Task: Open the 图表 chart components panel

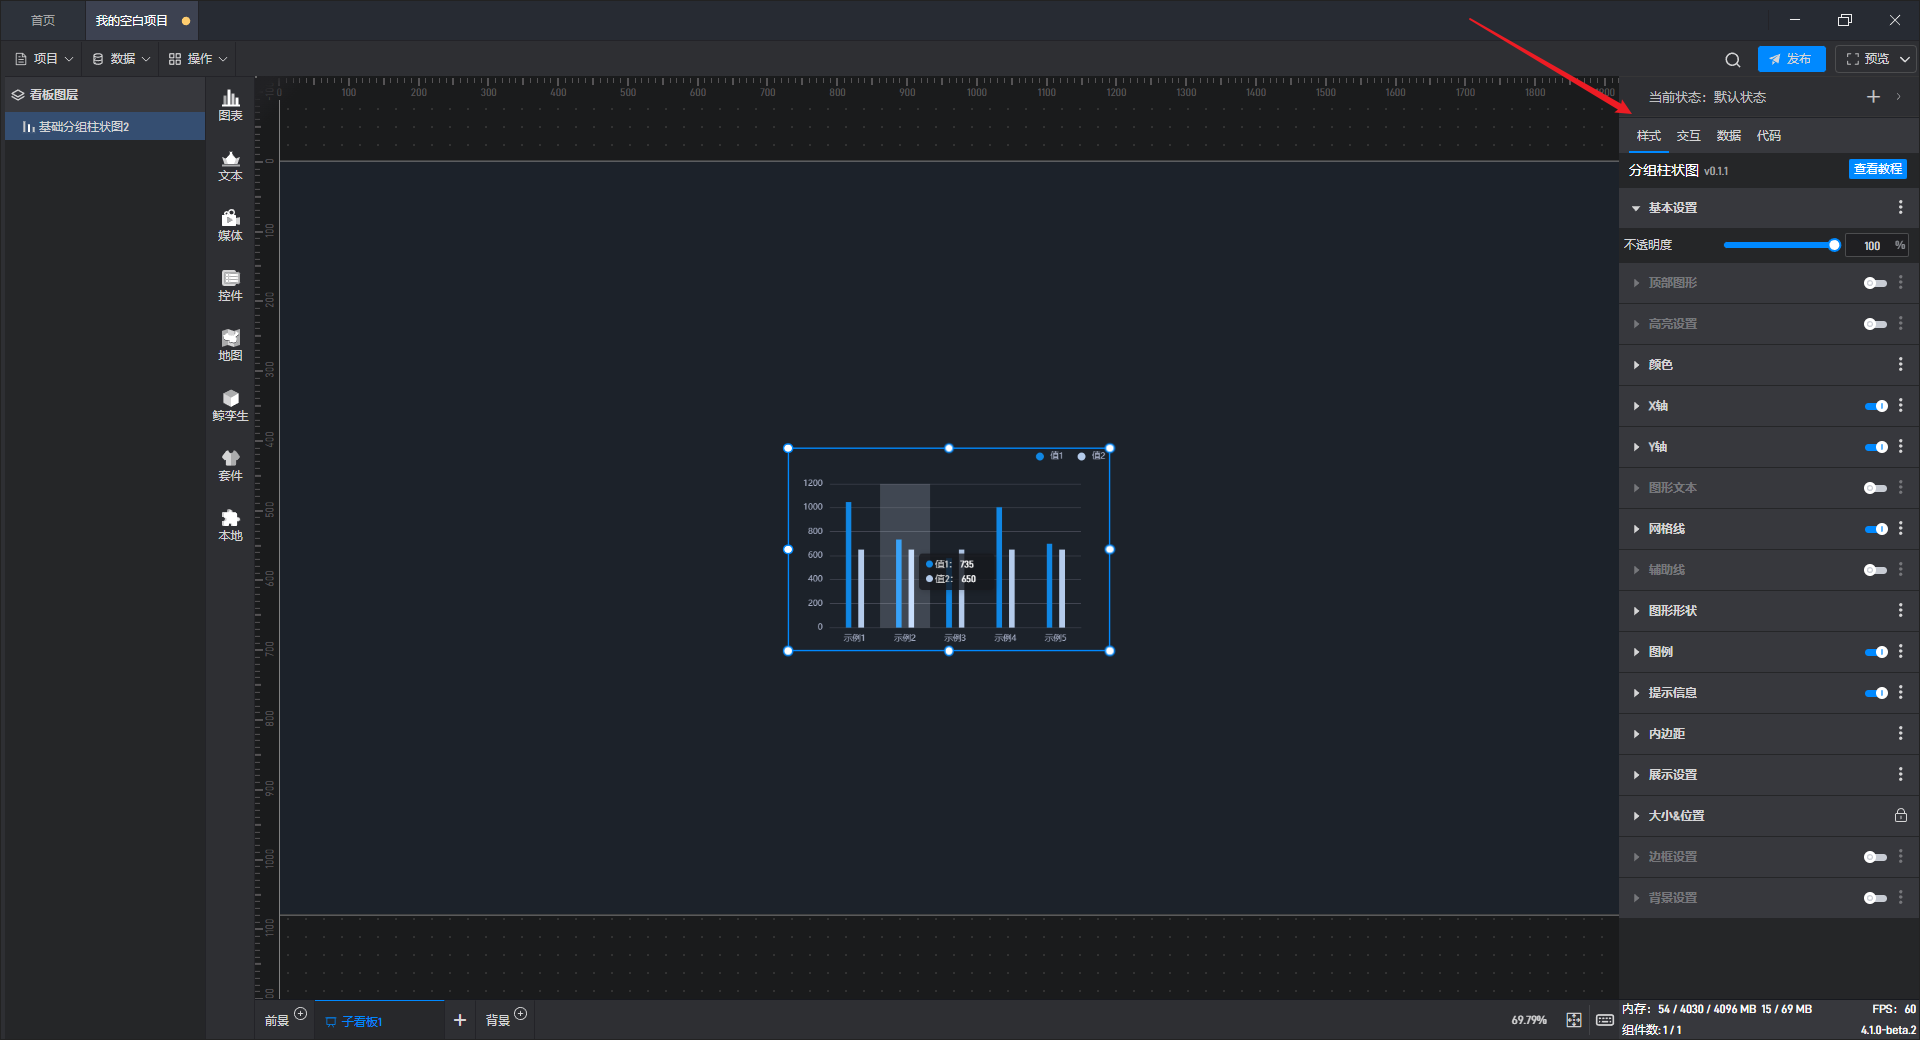Action: (x=230, y=105)
